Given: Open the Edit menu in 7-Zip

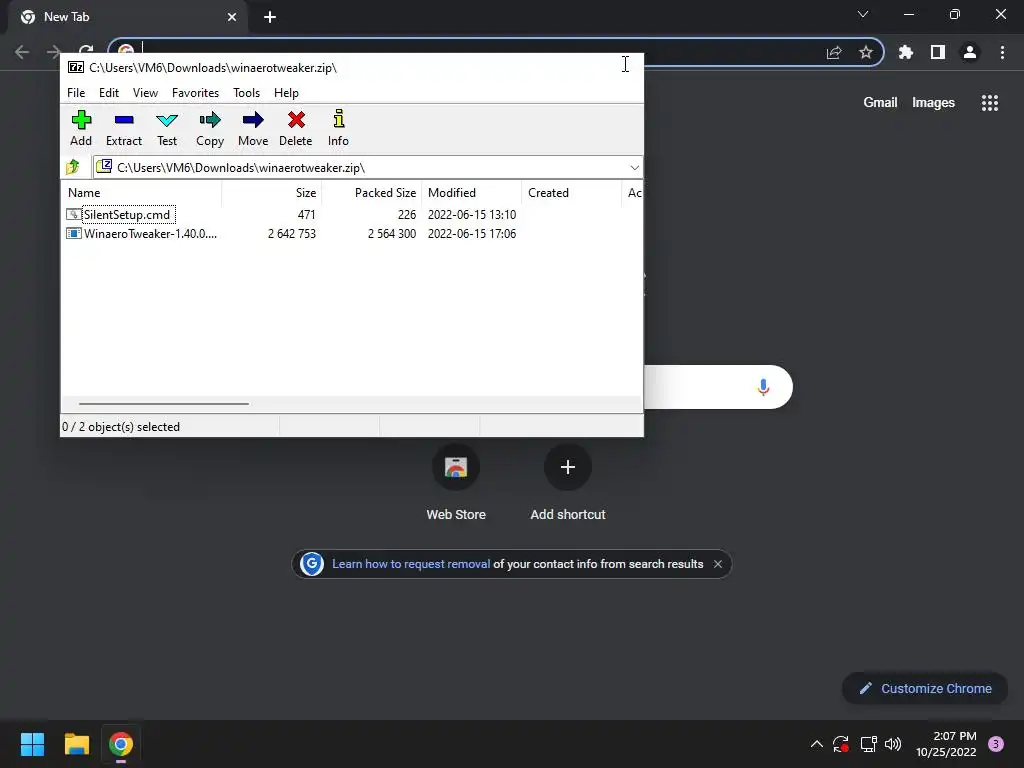Looking at the screenshot, I should pos(108,93).
